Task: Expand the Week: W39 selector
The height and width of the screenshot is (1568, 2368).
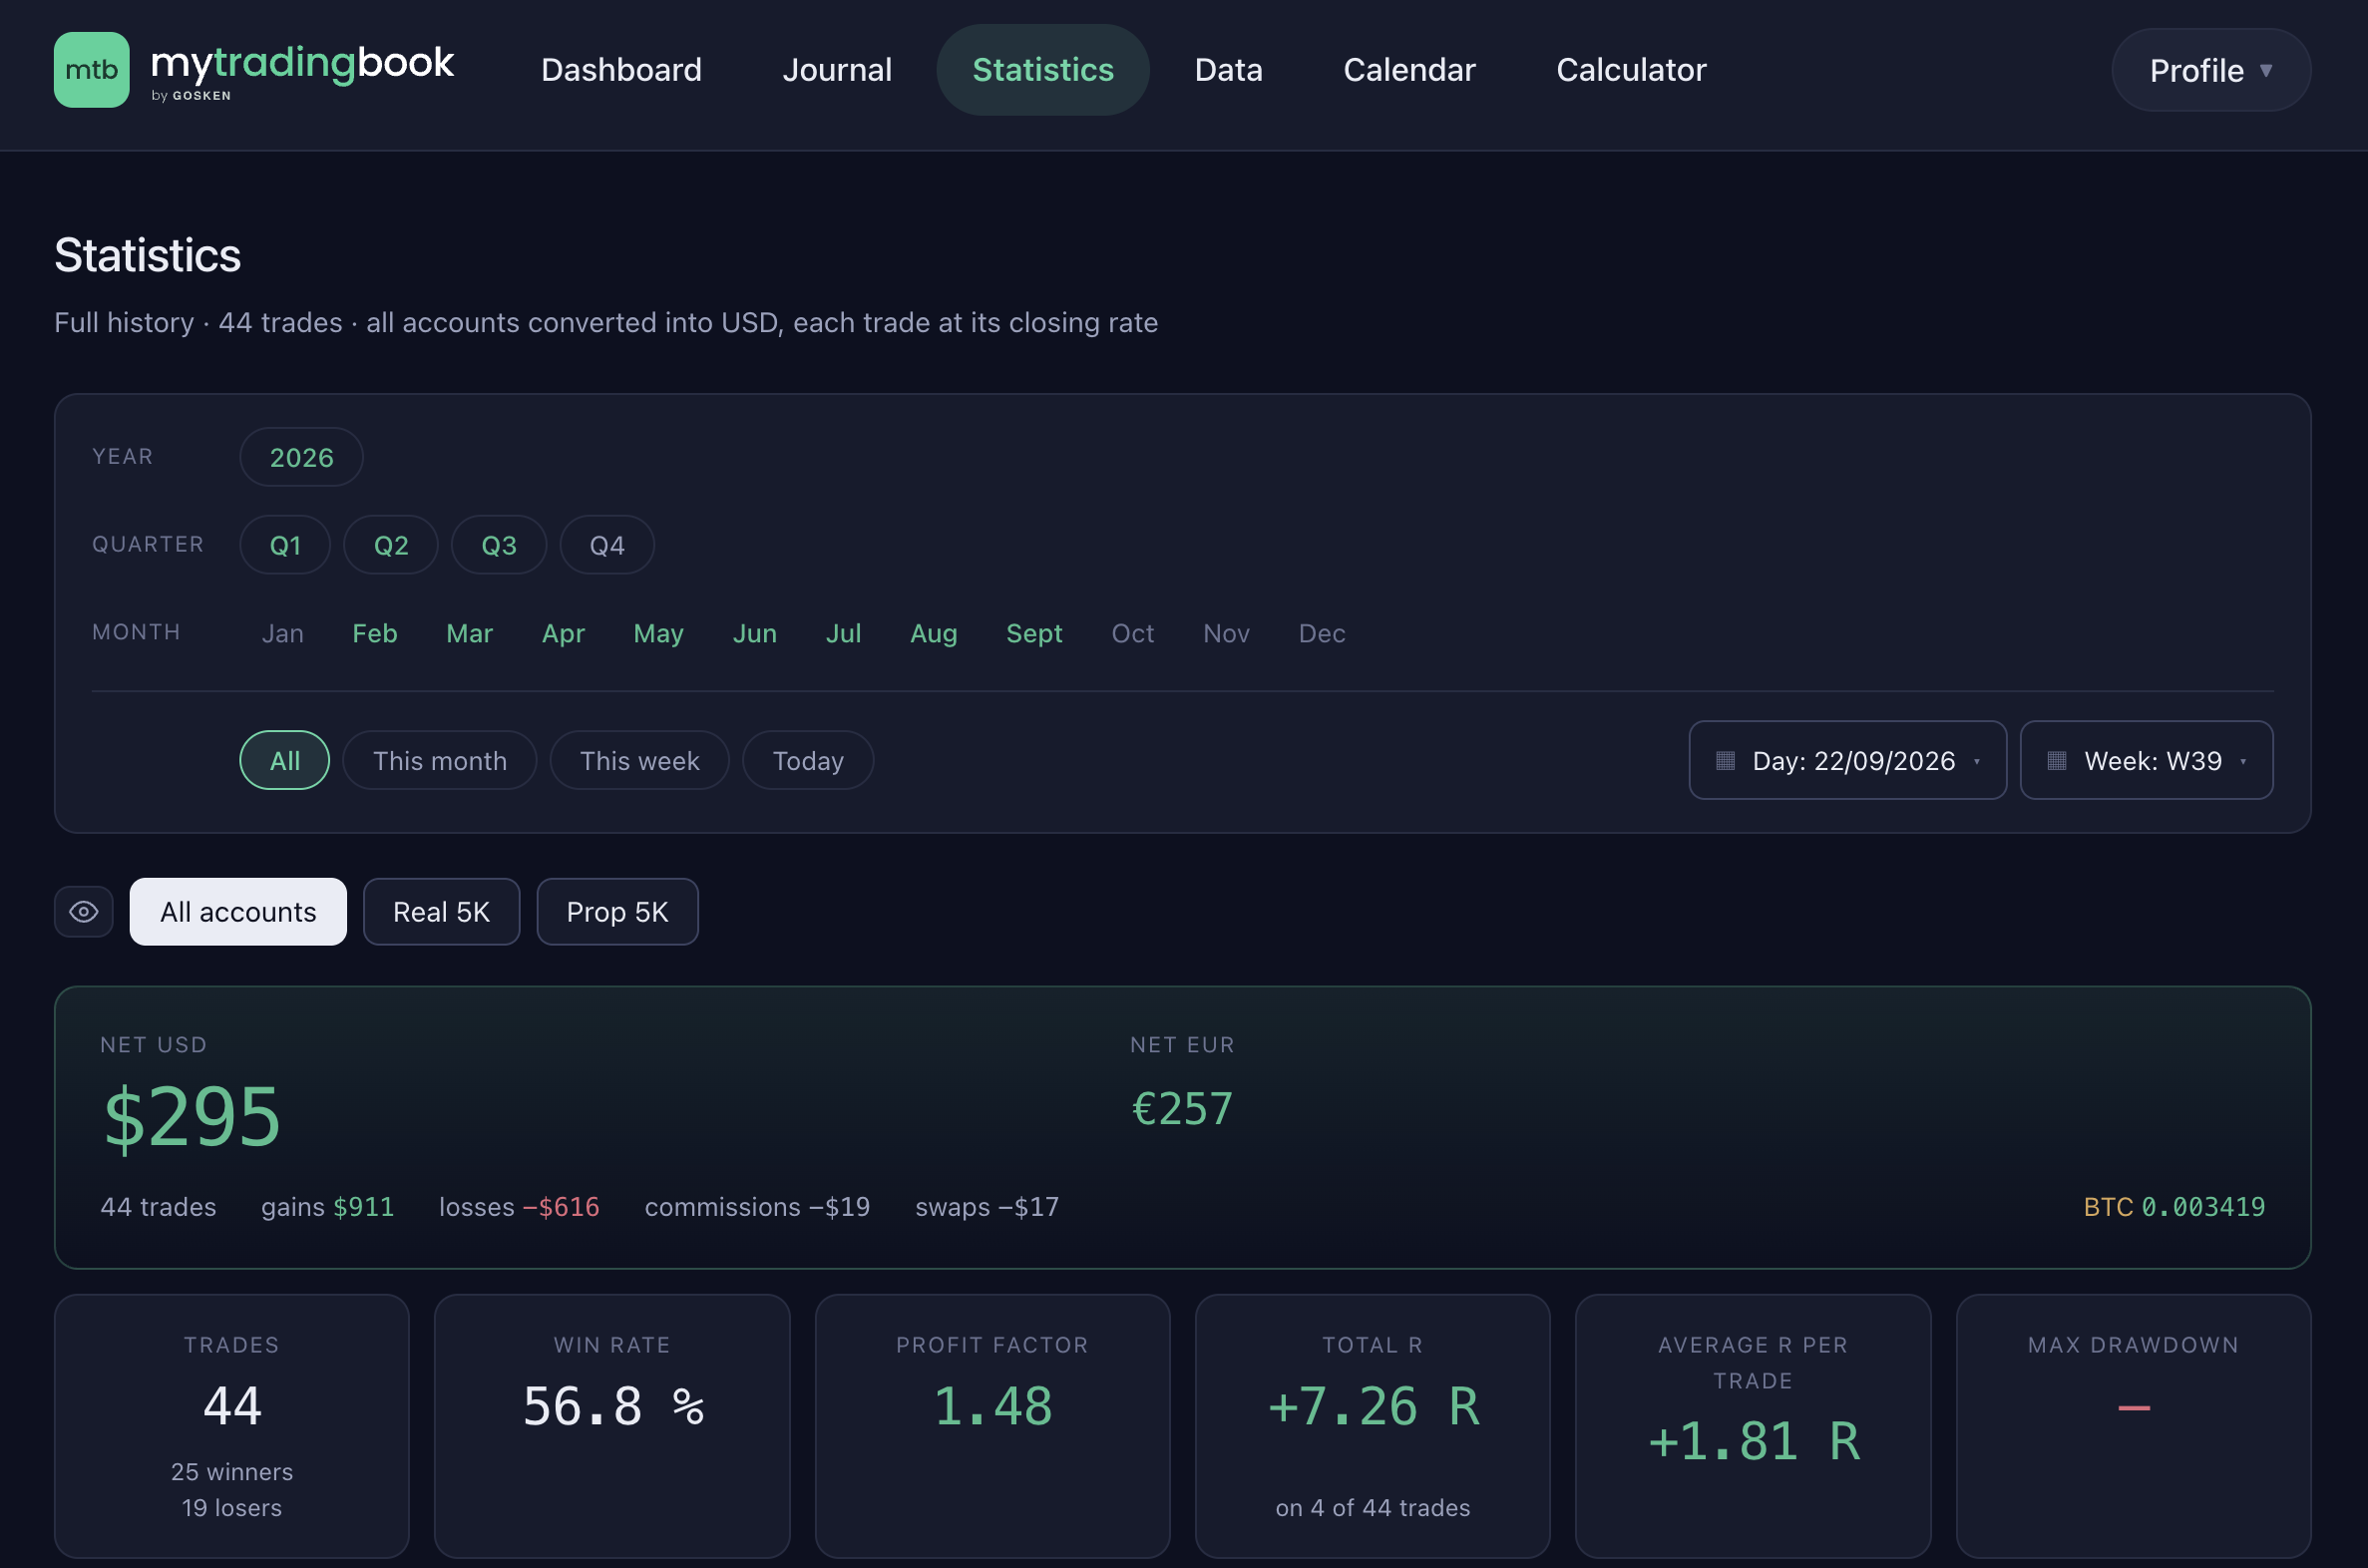Action: pos(2147,761)
